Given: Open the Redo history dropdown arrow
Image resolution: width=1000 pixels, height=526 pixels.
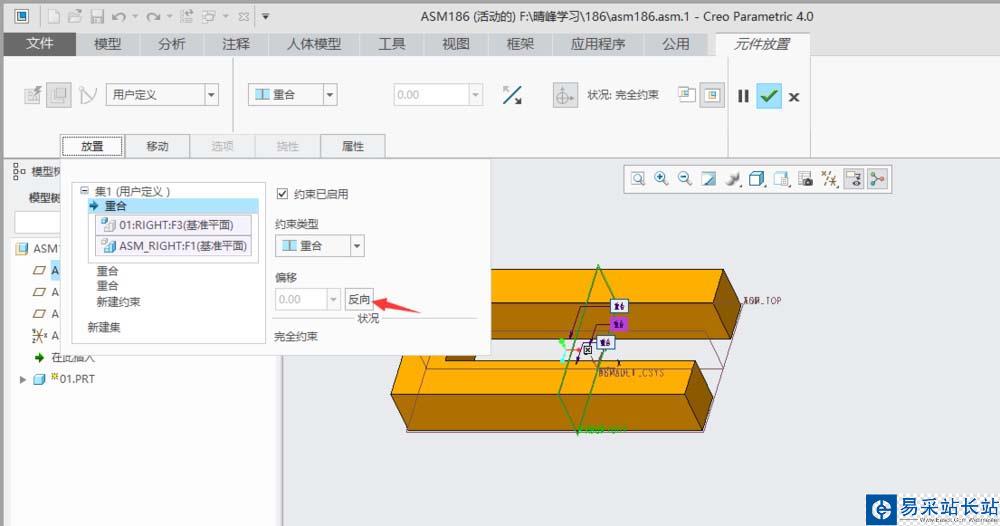Looking at the screenshot, I should pyautogui.click(x=170, y=17).
